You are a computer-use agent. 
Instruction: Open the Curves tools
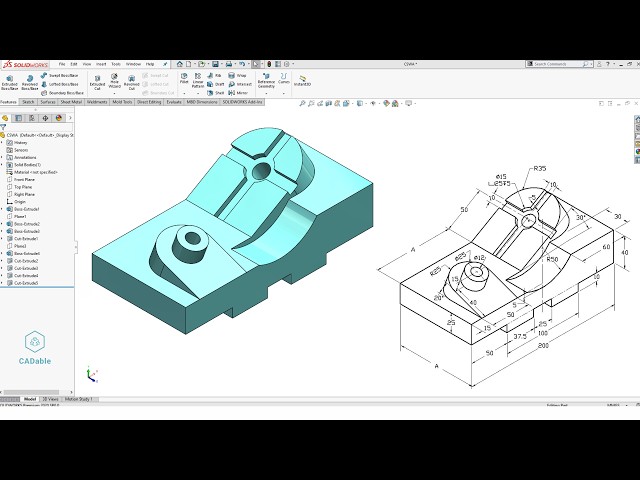pos(284,78)
